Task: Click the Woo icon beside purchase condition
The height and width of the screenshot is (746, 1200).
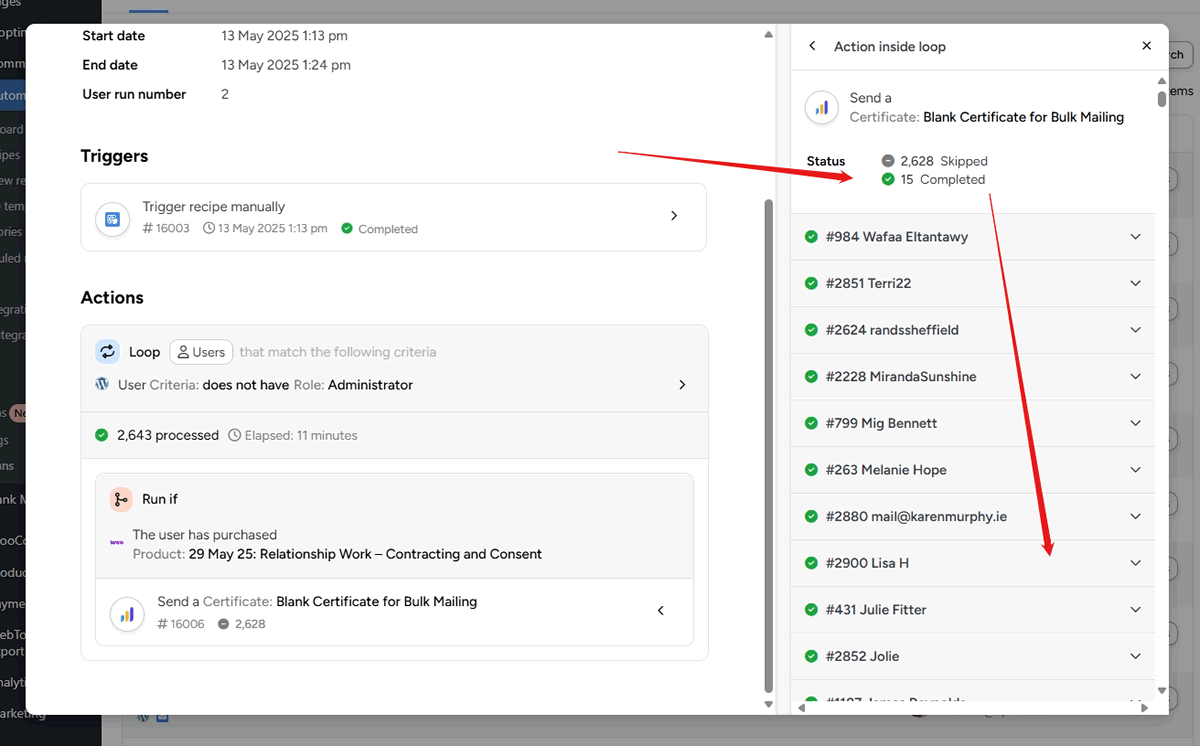Action: coord(116,543)
